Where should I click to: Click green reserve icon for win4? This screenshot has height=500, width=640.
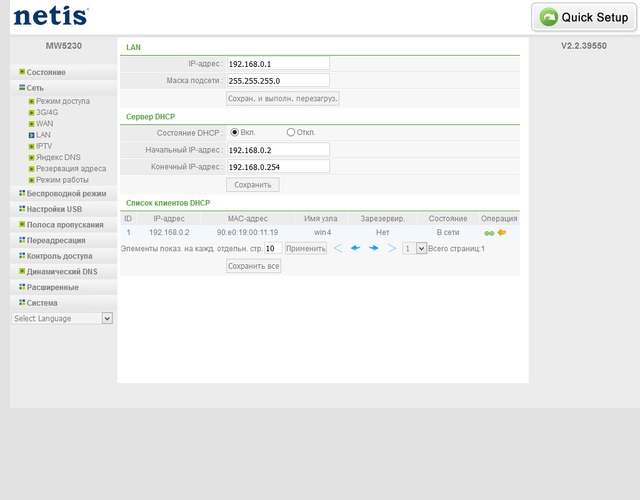pos(489,233)
